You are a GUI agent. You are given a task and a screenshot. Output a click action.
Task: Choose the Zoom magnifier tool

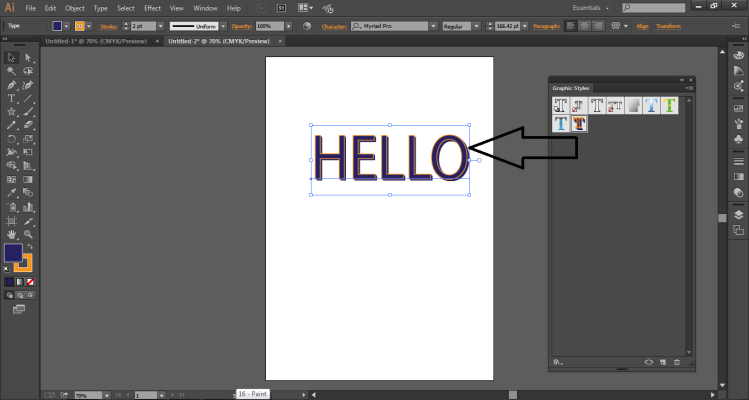(x=28, y=233)
